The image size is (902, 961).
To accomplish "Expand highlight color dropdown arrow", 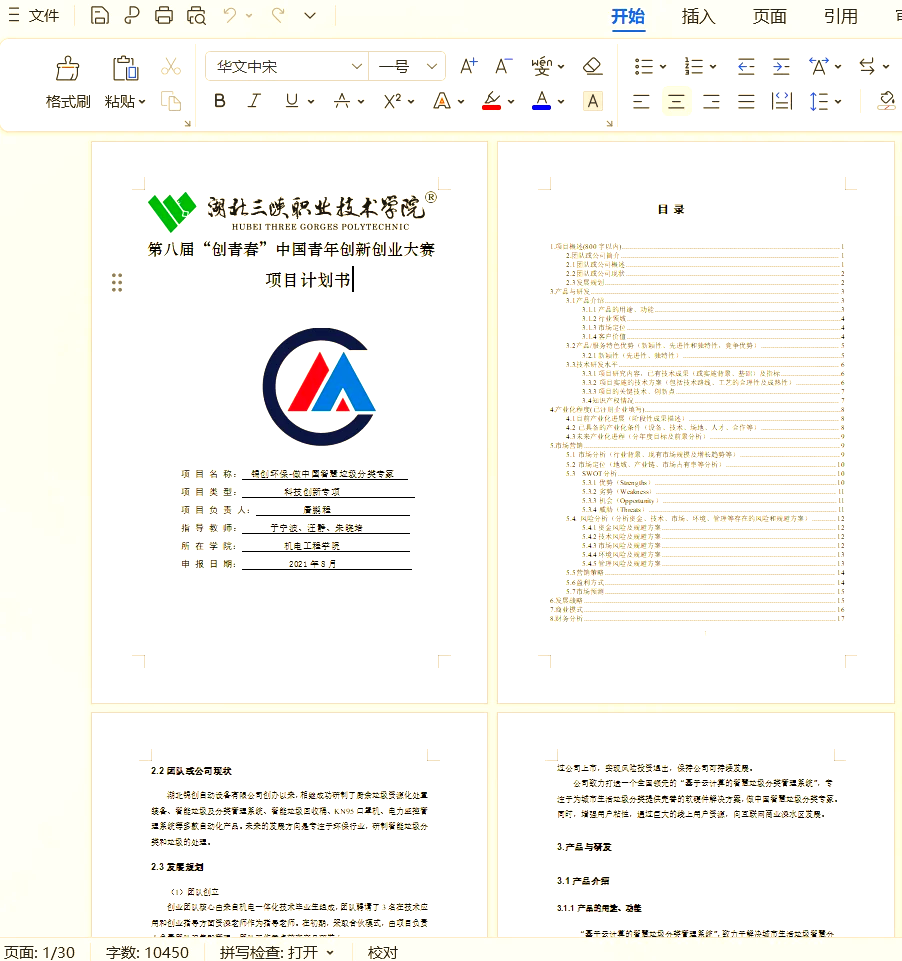I will click(x=511, y=102).
